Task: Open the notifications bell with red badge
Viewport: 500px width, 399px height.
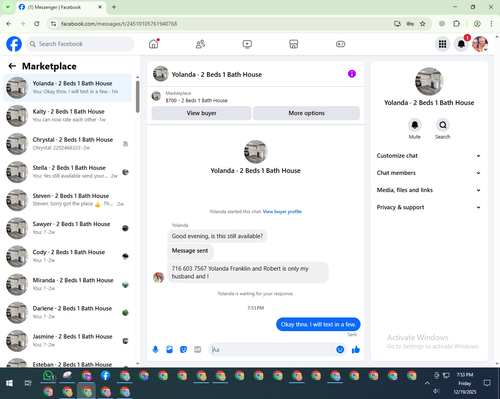Action: point(461,44)
